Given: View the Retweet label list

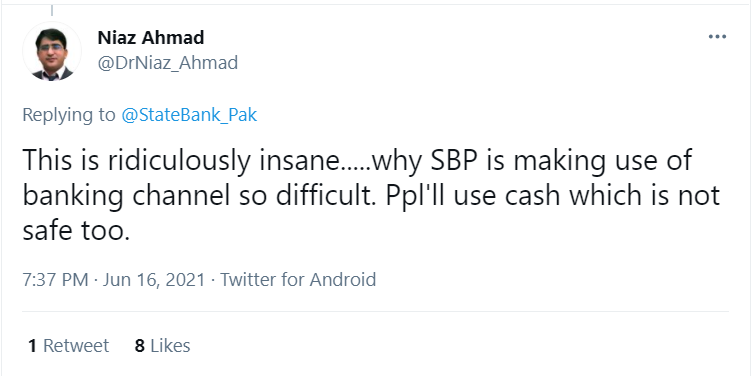Looking at the screenshot, I should click(x=76, y=346).
